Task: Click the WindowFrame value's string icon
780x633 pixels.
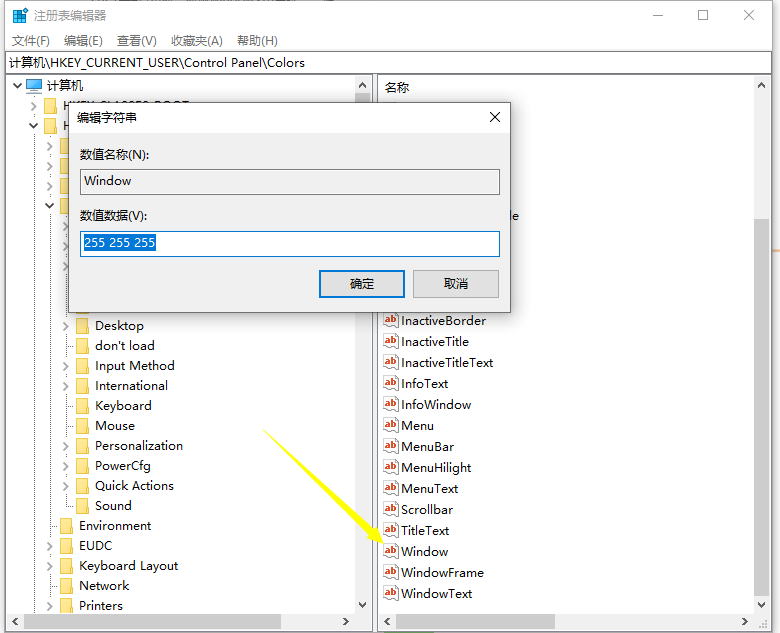Action: [x=391, y=572]
